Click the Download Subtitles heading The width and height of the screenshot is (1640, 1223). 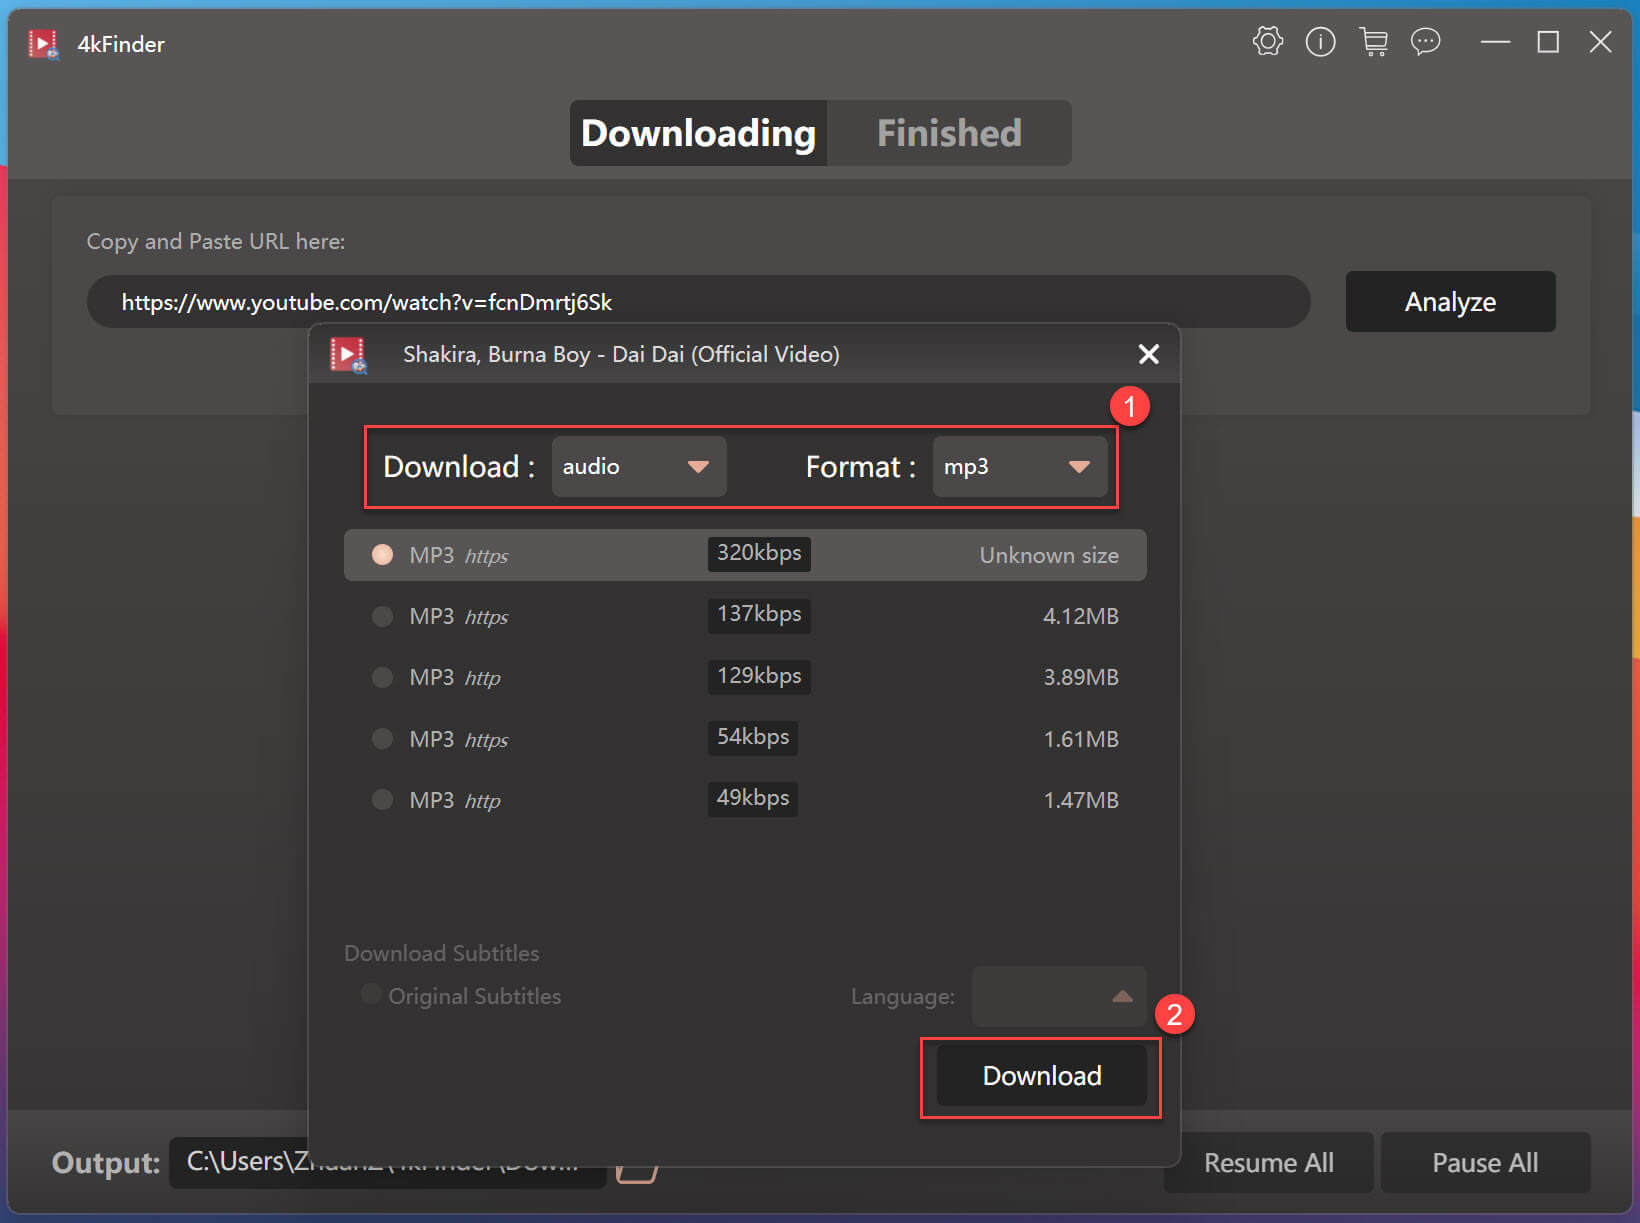pyautogui.click(x=441, y=953)
